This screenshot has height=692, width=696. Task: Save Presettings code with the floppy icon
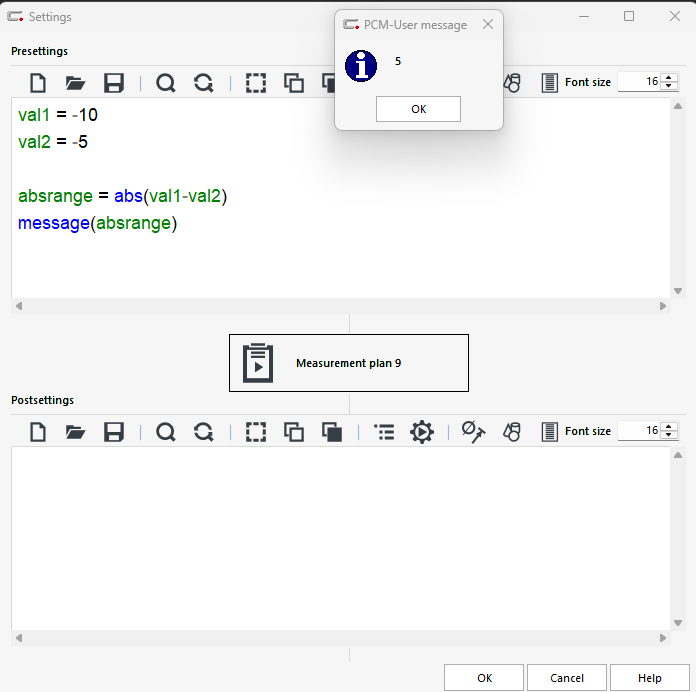click(114, 83)
